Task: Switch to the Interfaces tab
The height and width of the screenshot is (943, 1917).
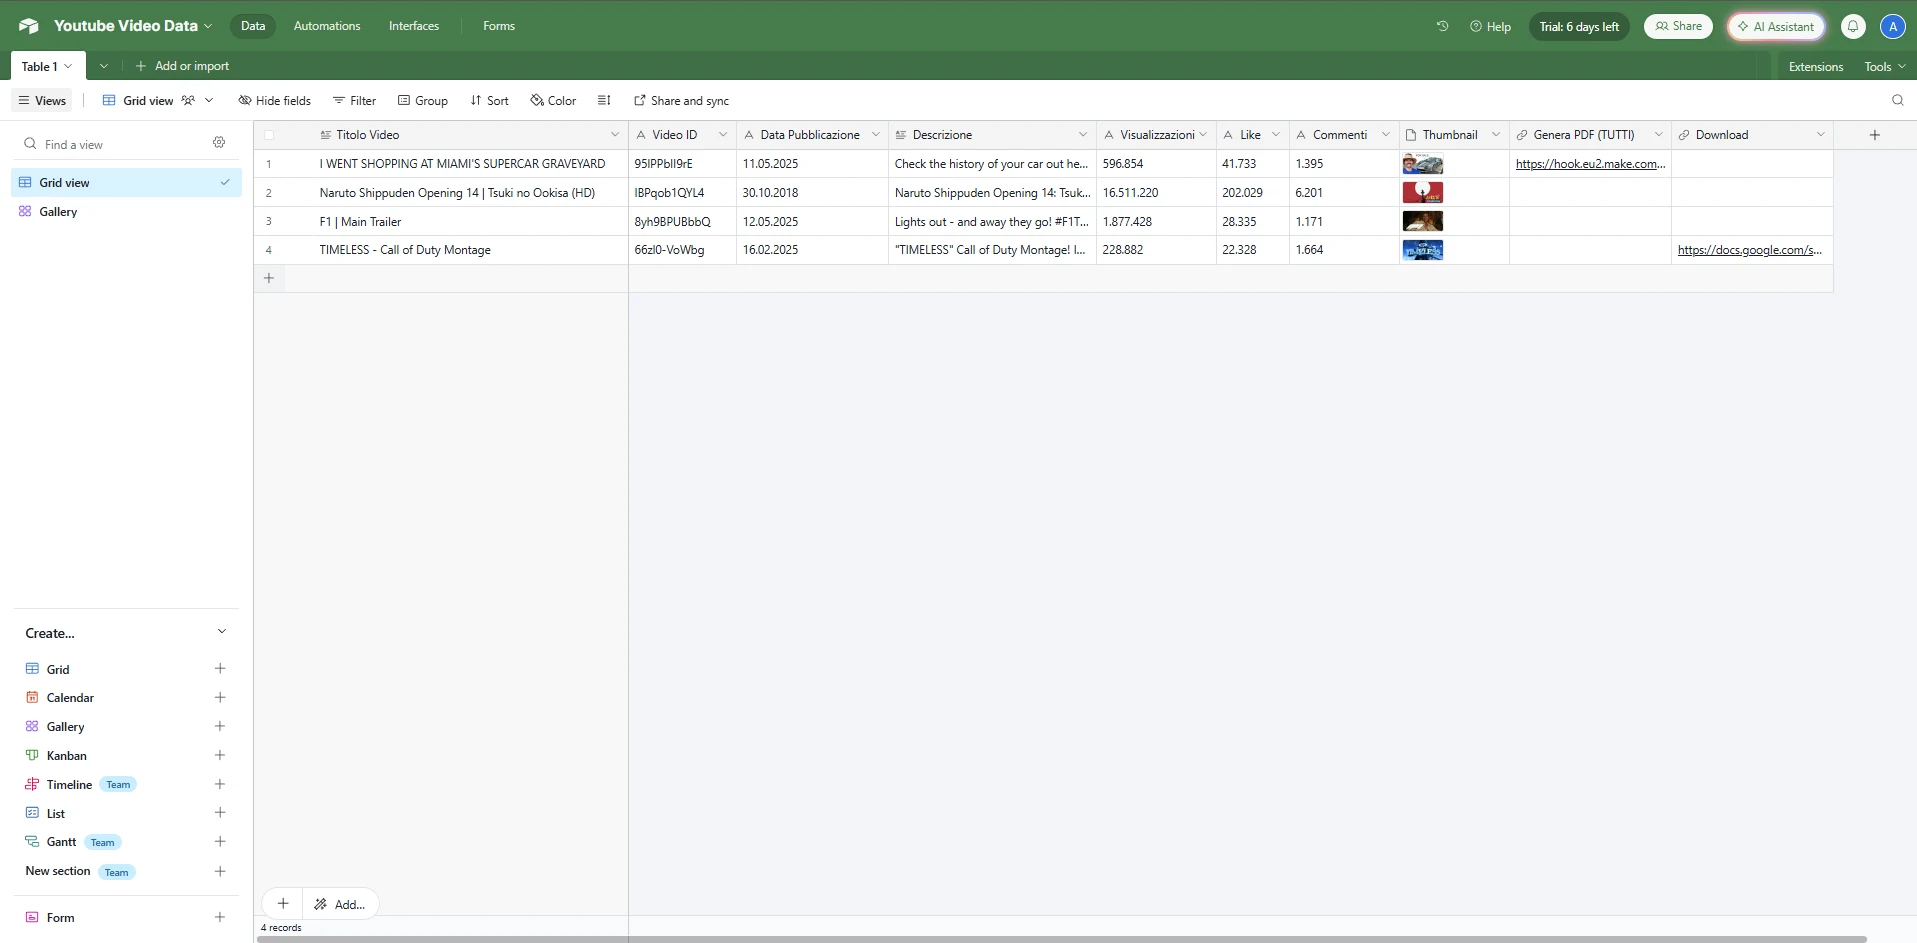Action: tap(414, 26)
